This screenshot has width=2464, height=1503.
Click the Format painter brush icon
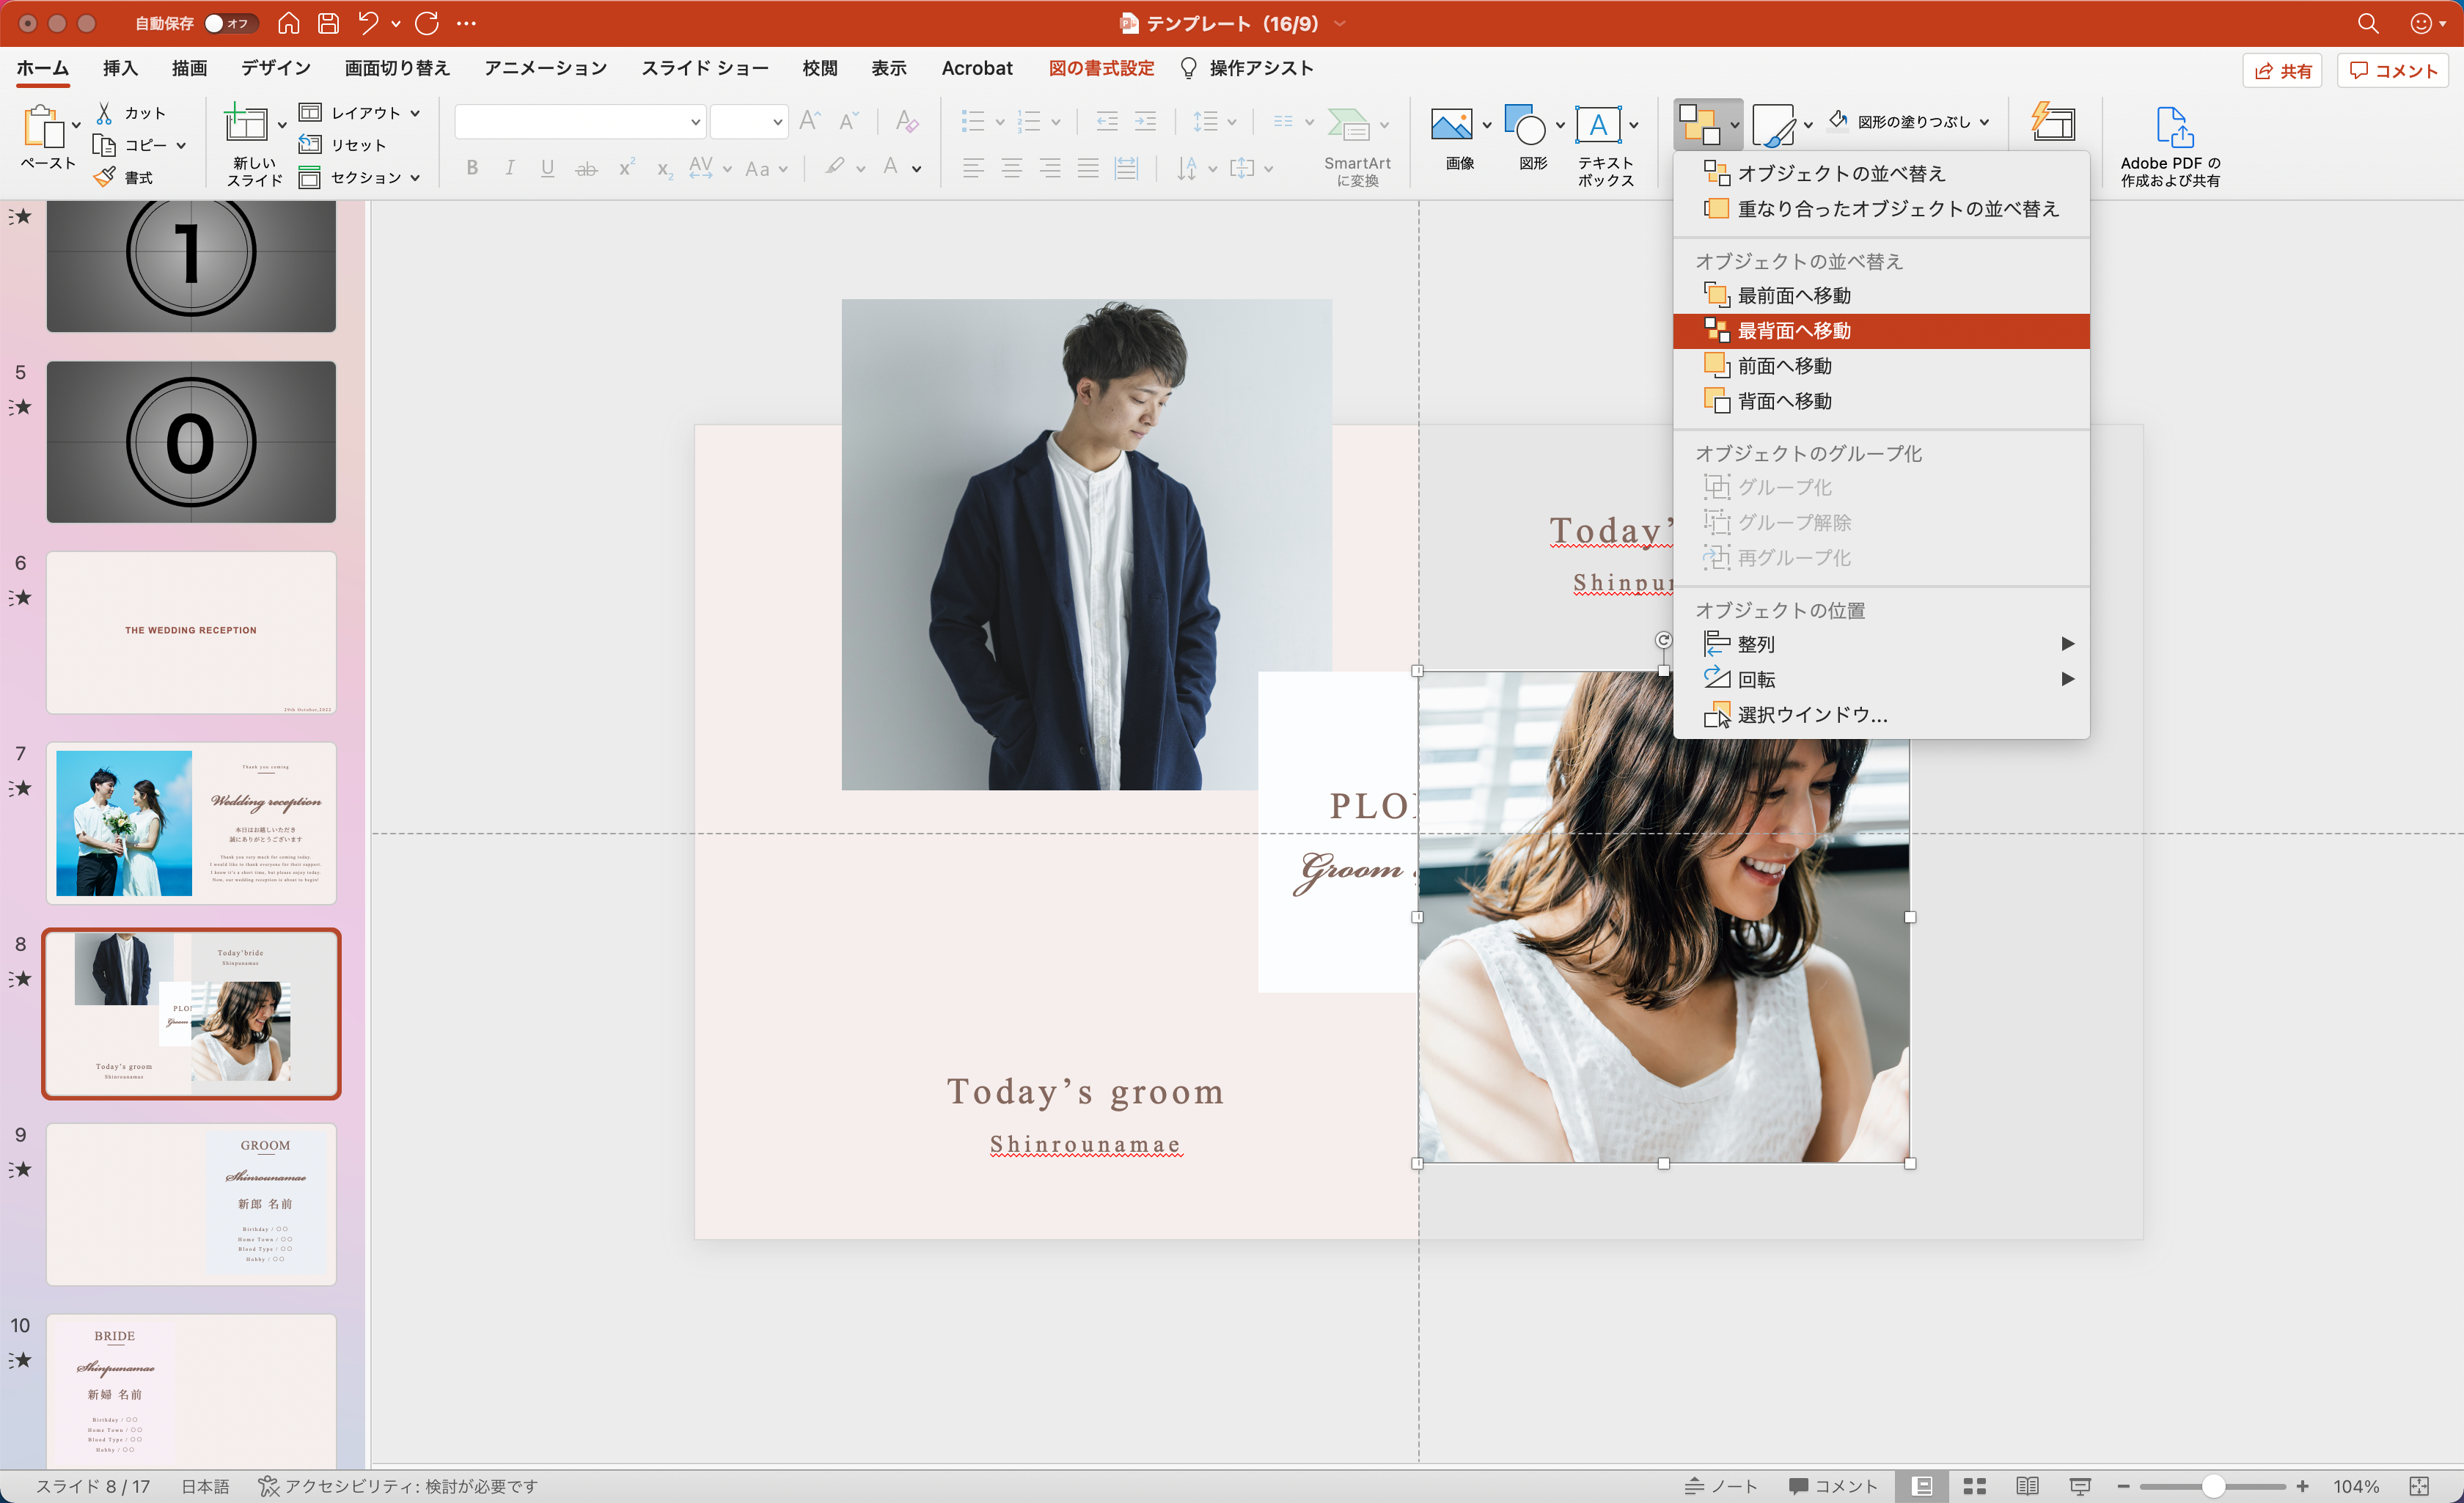pos(104,177)
